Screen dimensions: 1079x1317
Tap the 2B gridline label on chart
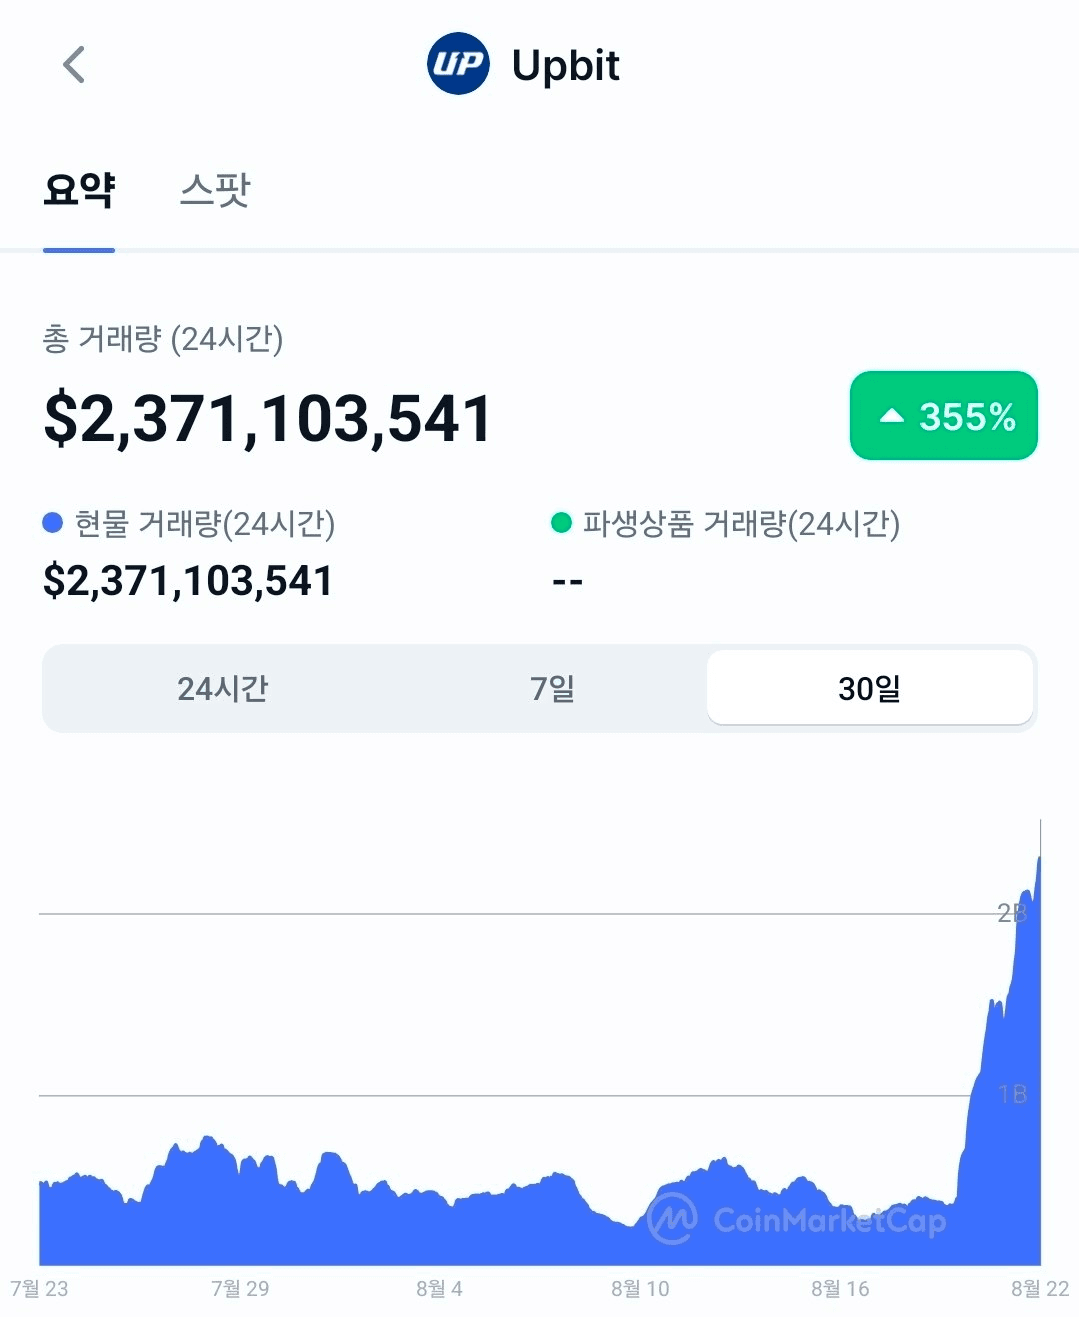click(1012, 912)
